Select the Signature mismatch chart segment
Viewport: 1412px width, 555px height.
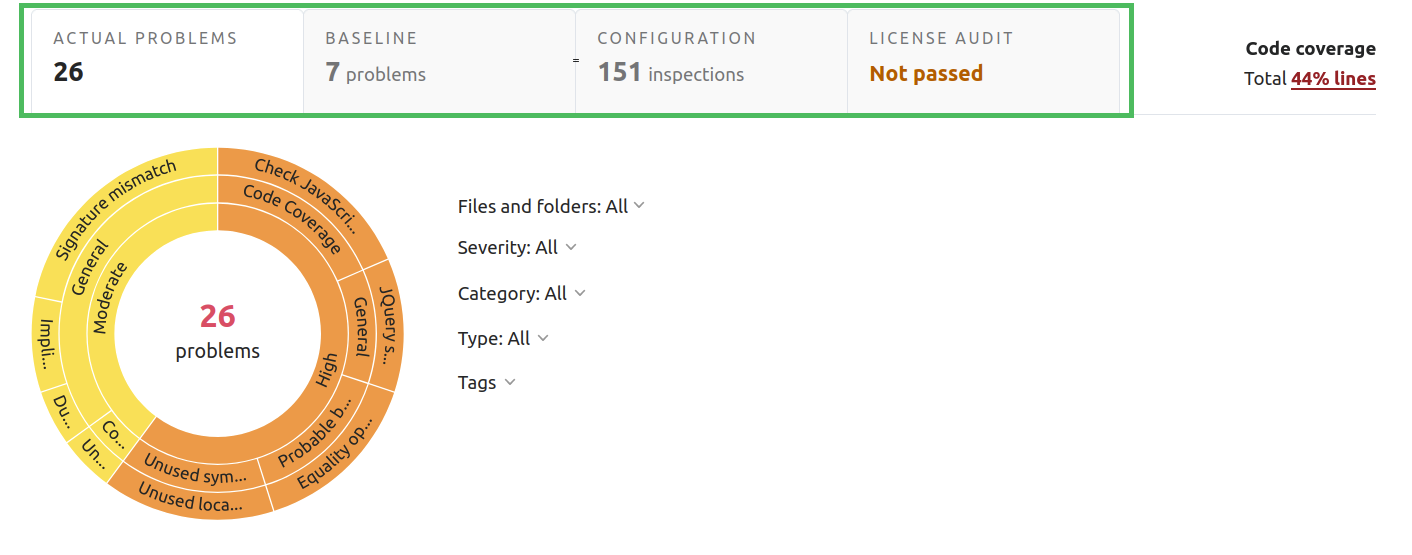pyautogui.click(x=115, y=208)
